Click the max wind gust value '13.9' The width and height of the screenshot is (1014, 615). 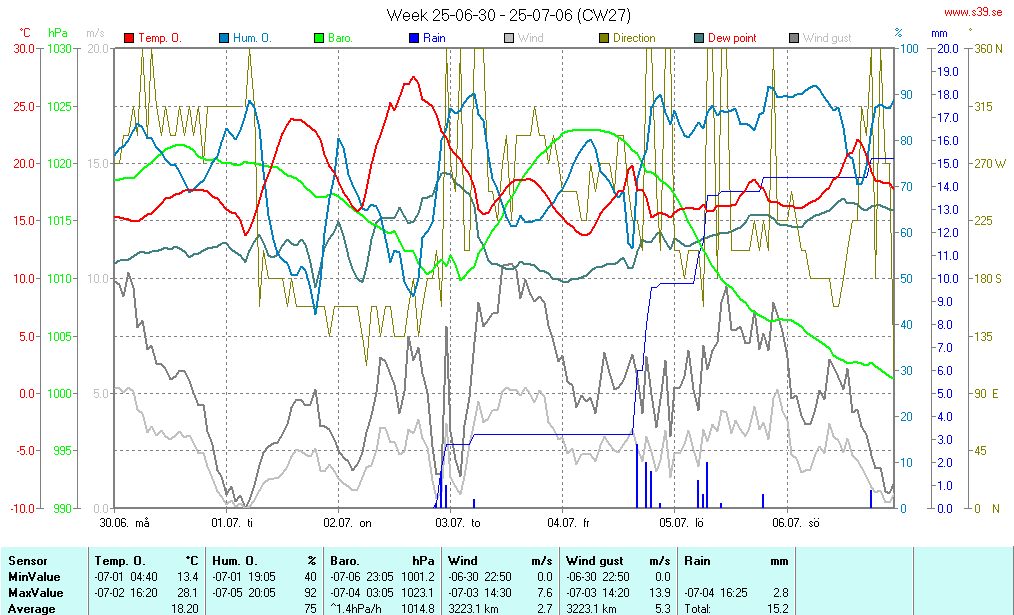(x=660, y=593)
